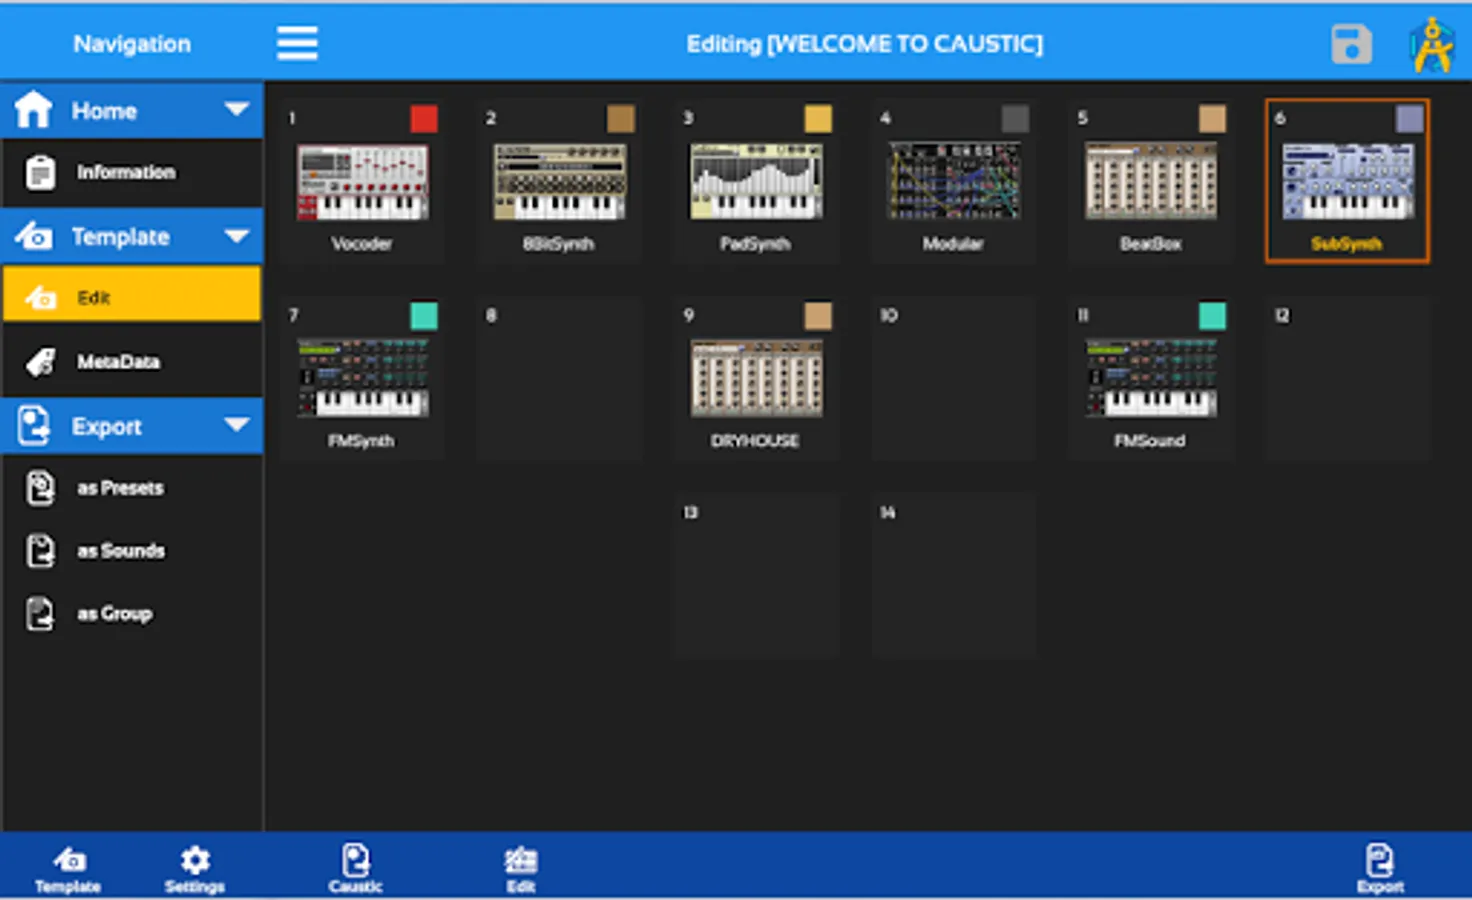Open the hamburger menu icon
This screenshot has height=900, width=1472.
pos(297,43)
